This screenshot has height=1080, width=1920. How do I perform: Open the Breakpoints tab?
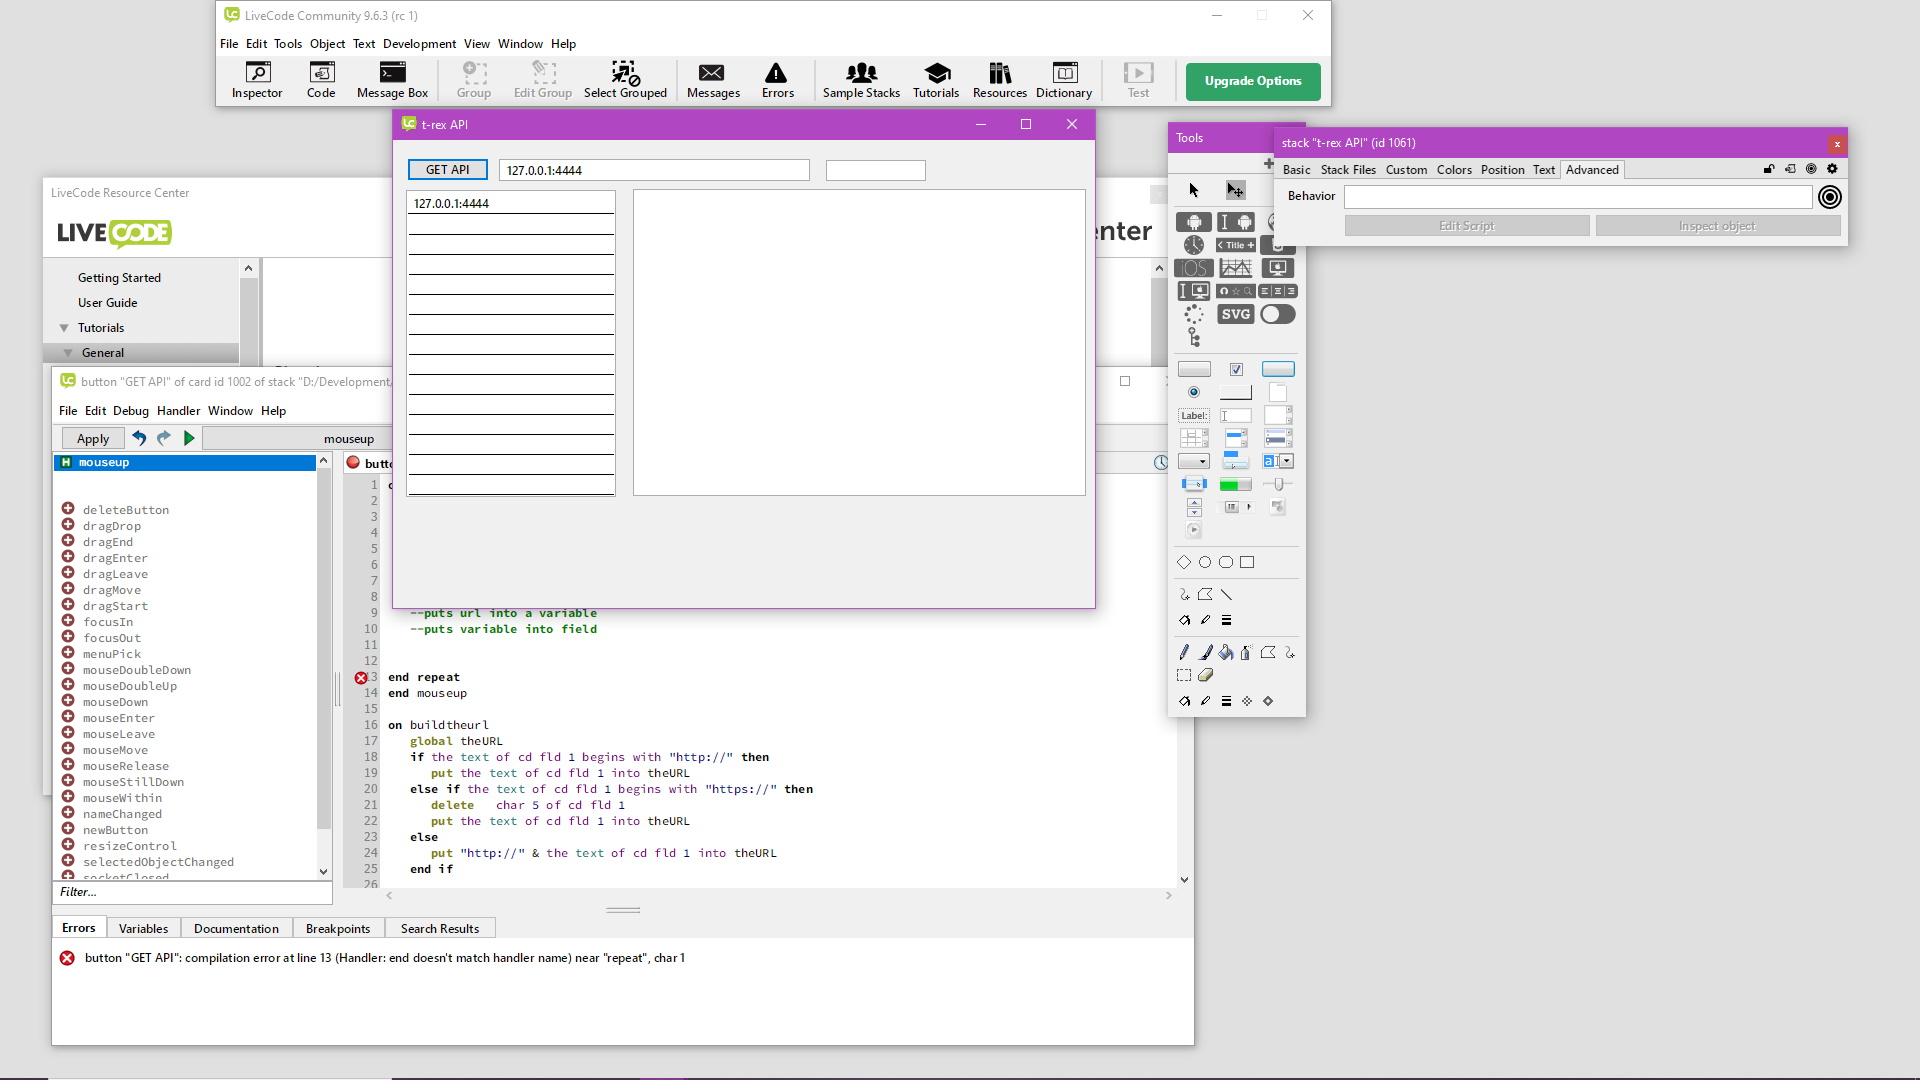(x=338, y=929)
